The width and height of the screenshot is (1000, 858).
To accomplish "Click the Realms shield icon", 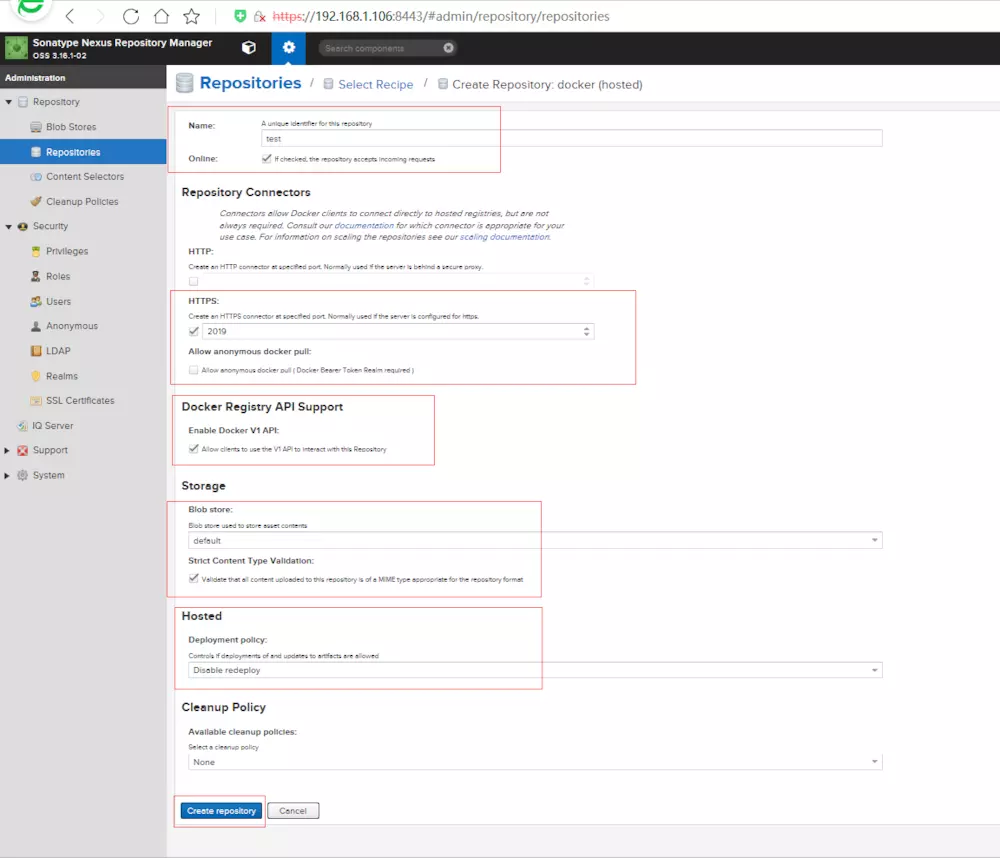I will [36, 376].
